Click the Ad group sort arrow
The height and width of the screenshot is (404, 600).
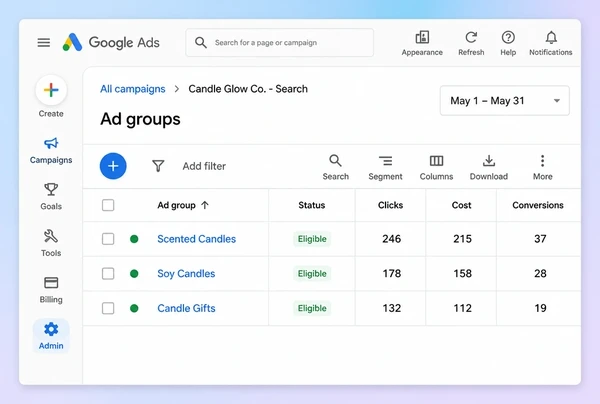pyautogui.click(x=205, y=205)
